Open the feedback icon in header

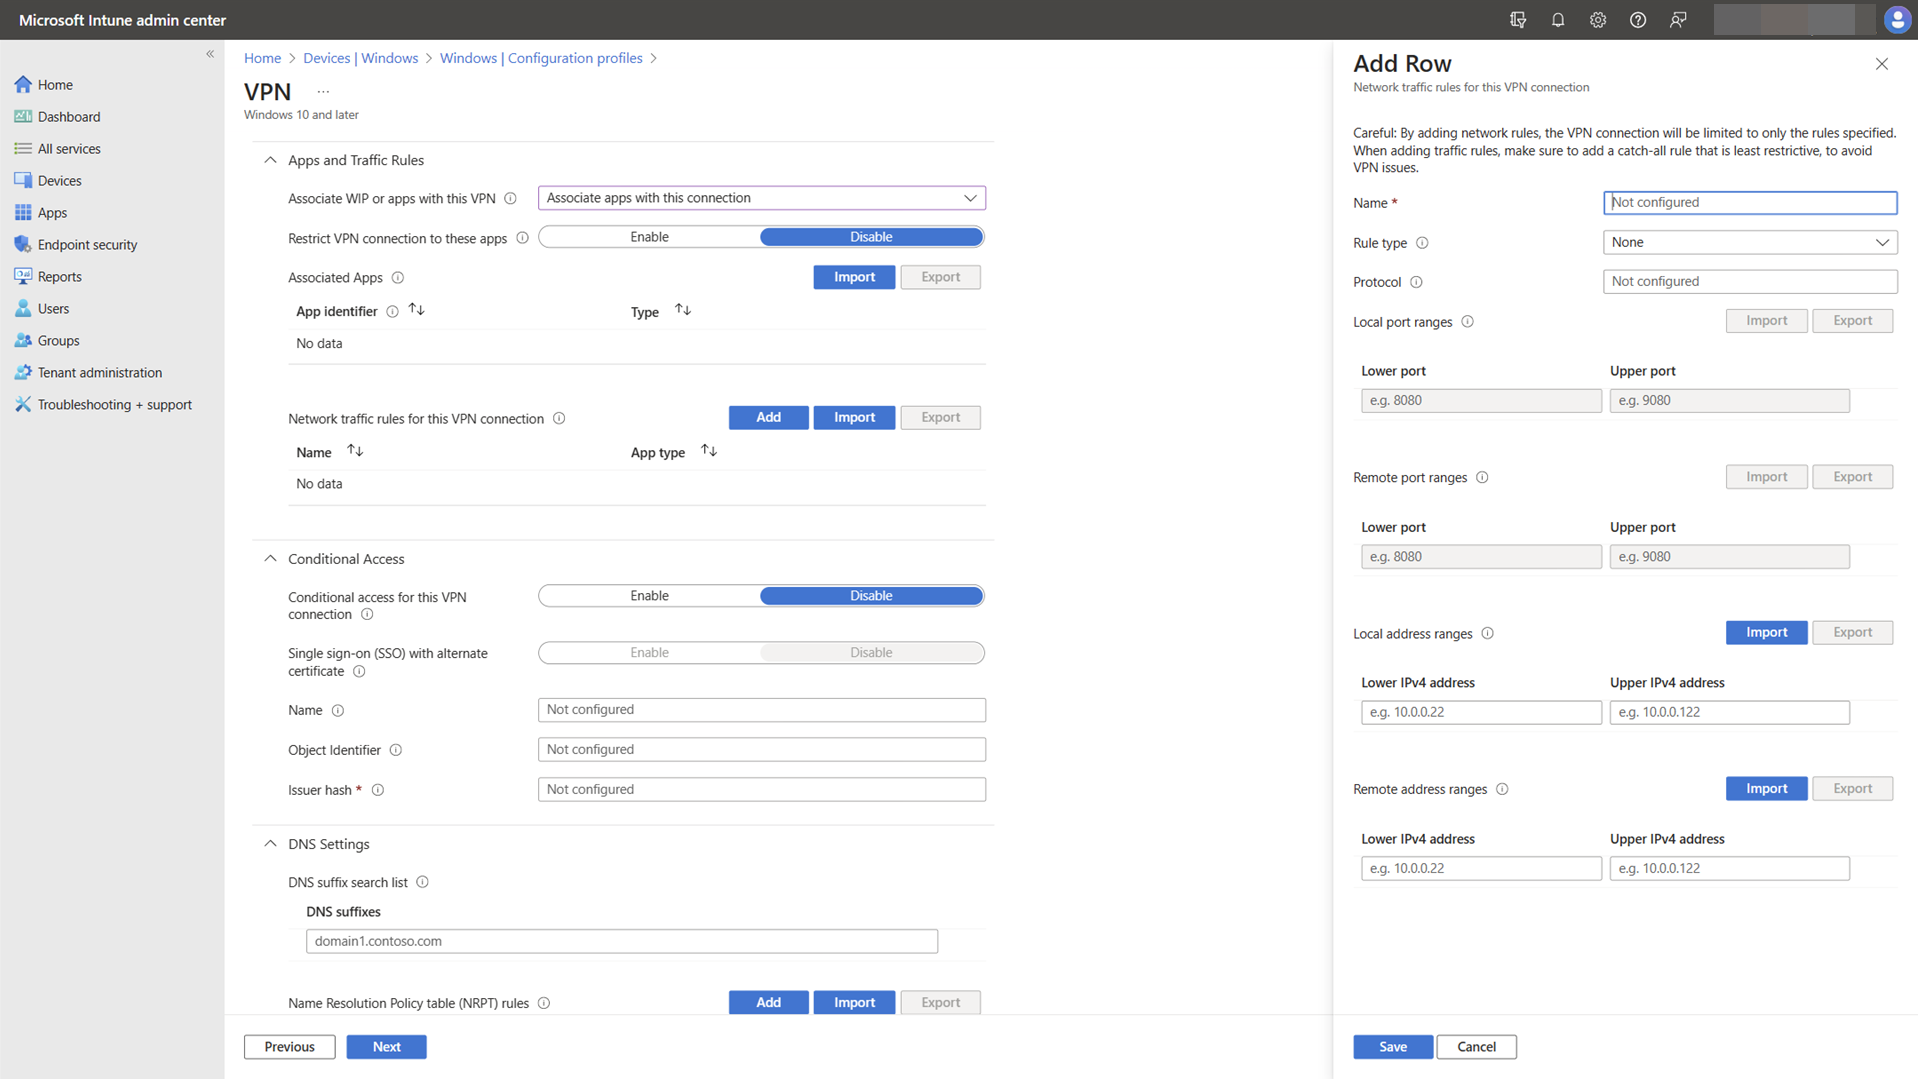(1677, 20)
